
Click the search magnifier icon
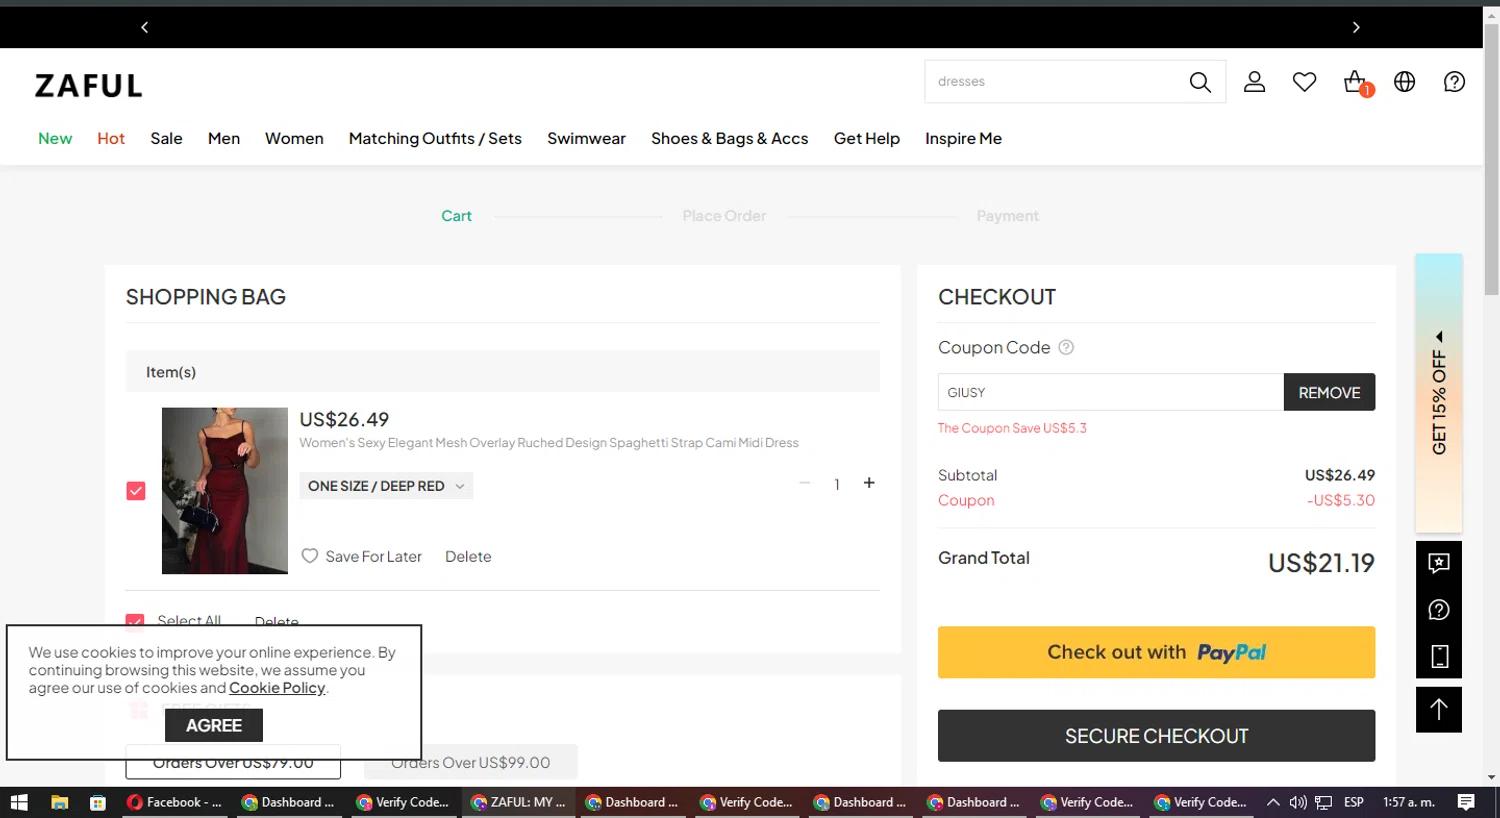pos(1200,82)
